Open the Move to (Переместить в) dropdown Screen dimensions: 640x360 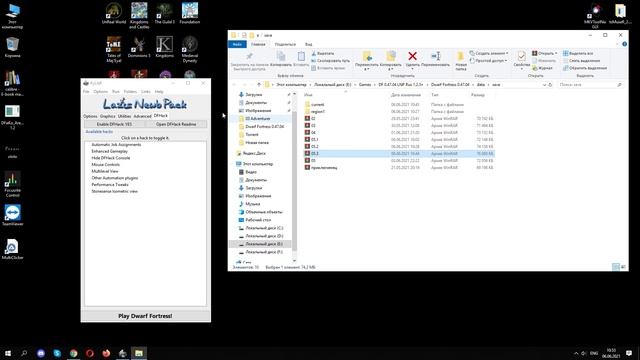pos(367,60)
